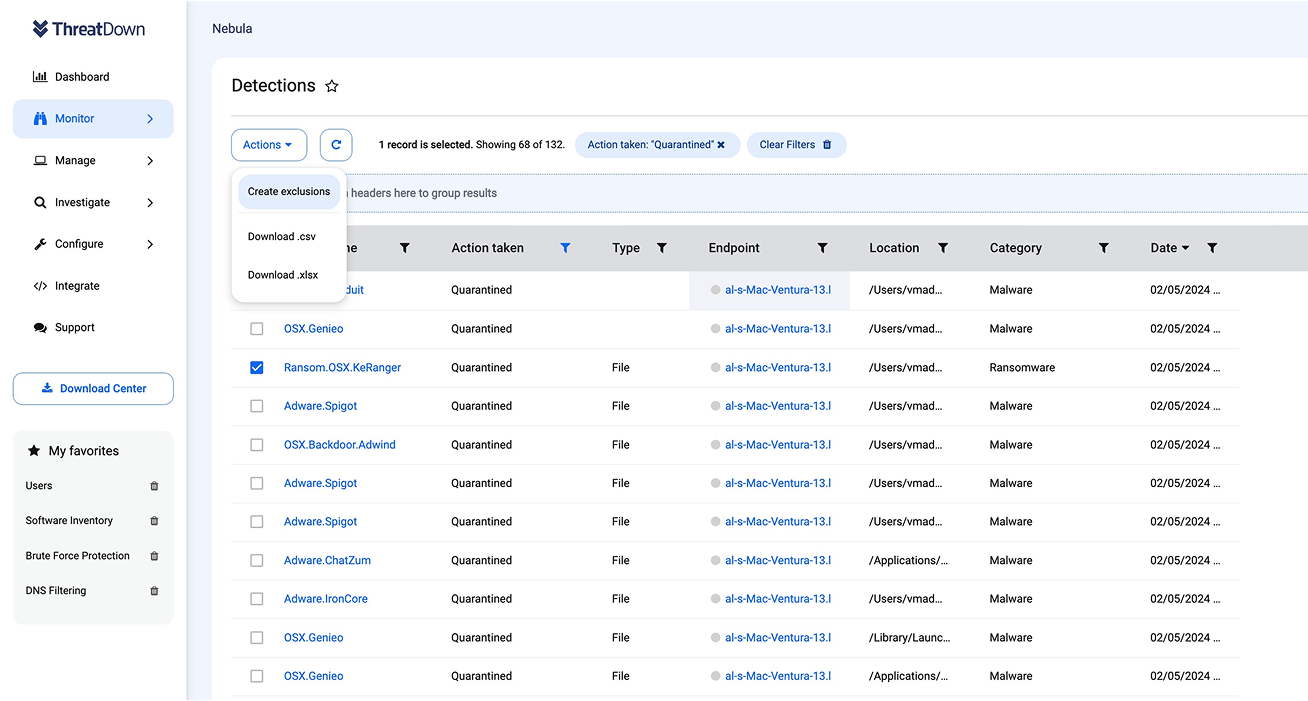Check the Adware.ChatZum row checkbox
The image size is (1308, 701).
point(257,561)
